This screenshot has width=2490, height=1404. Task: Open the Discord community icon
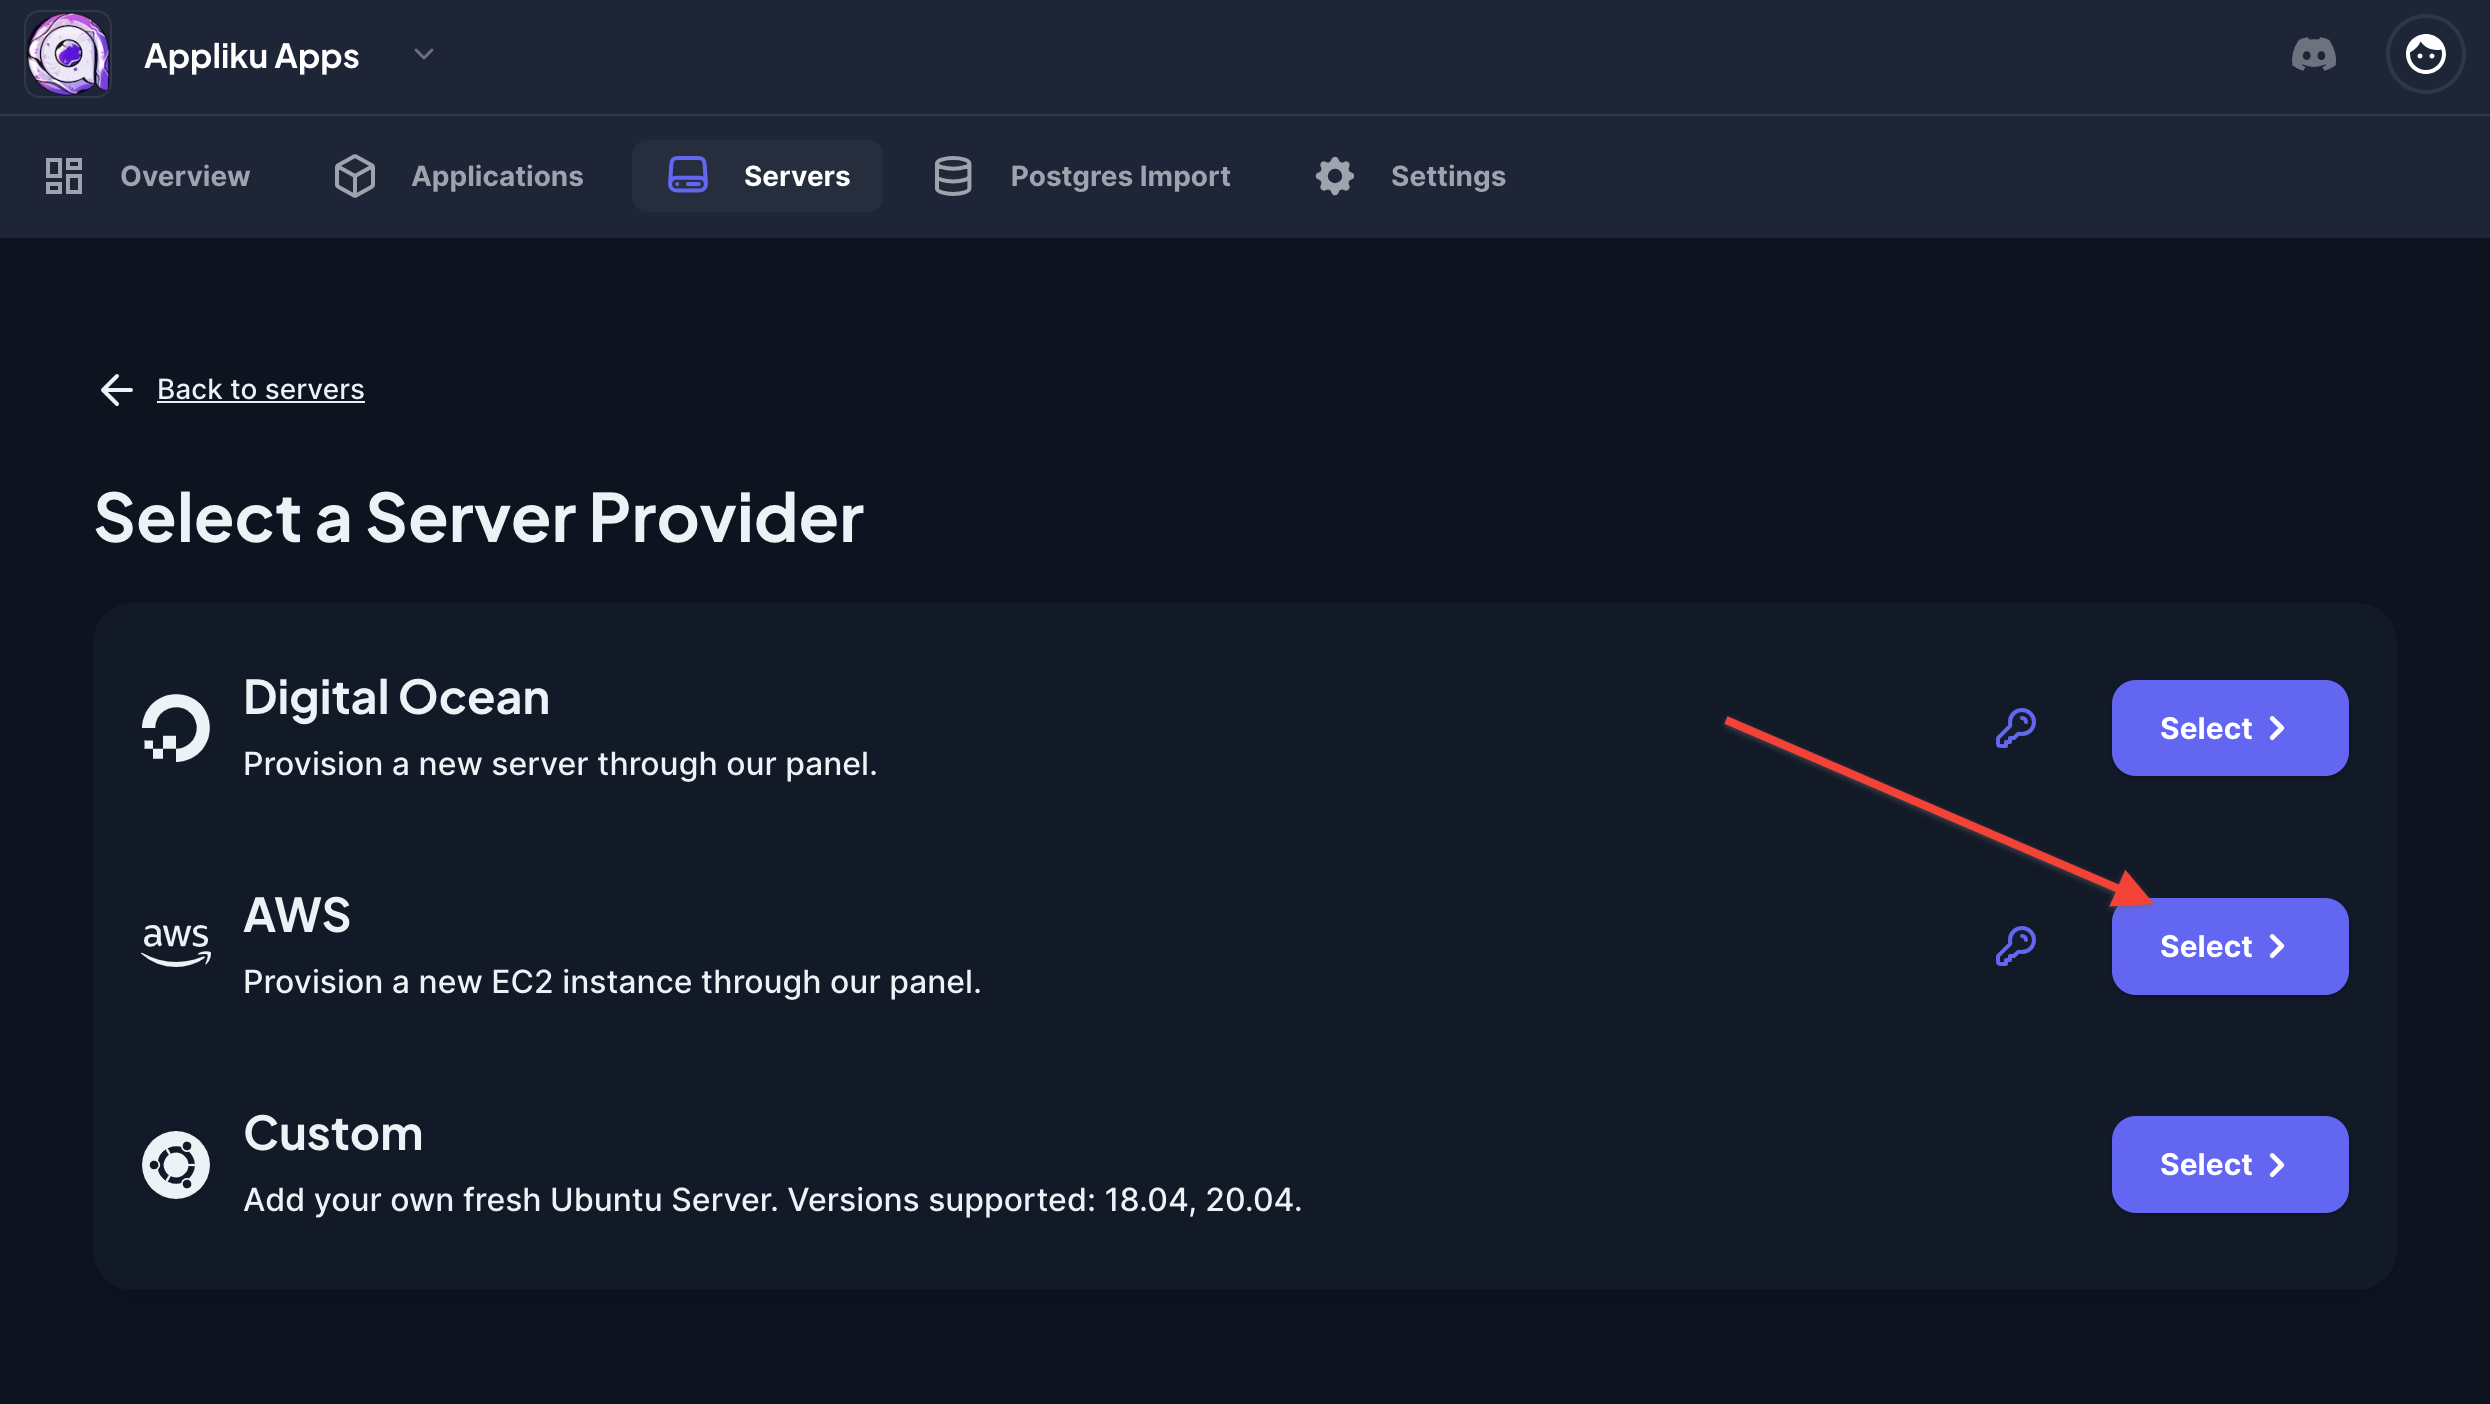(2313, 55)
